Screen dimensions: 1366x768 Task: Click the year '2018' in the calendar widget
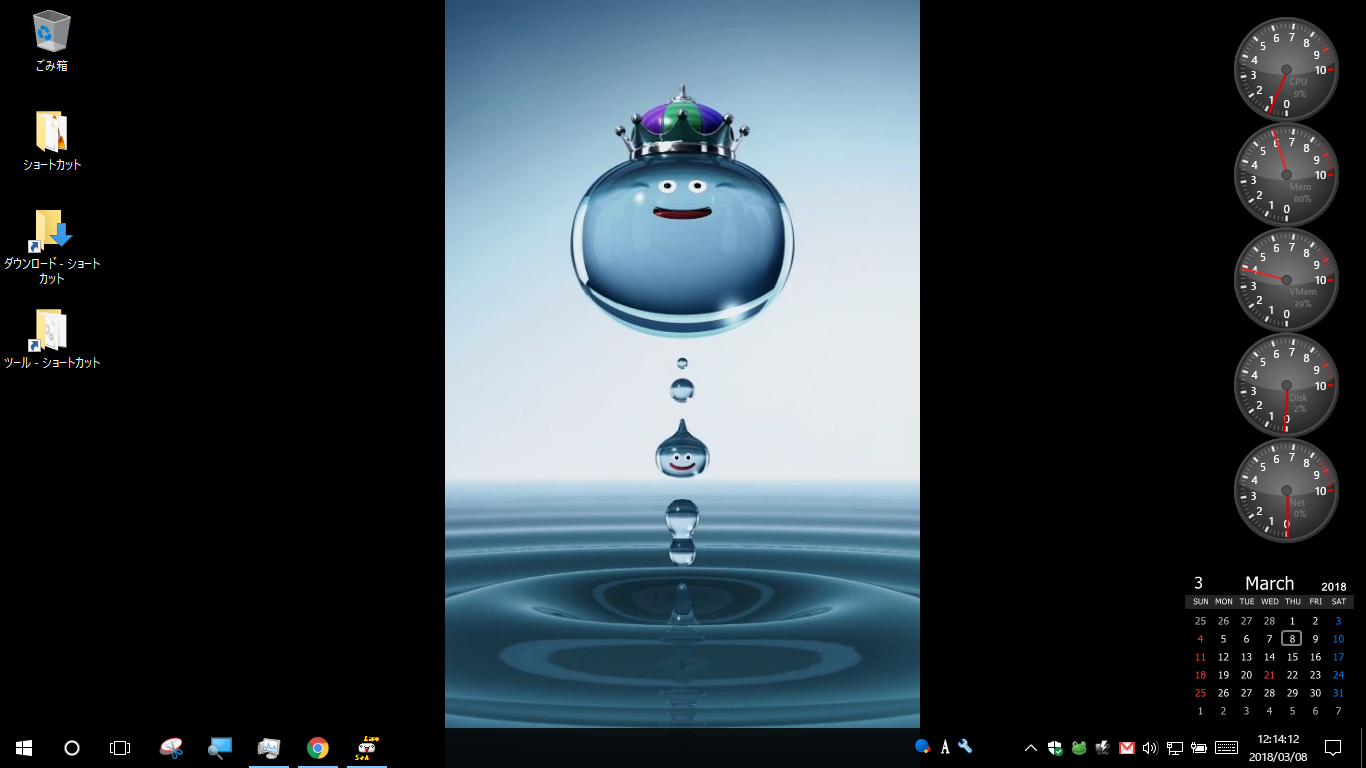coord(1334,587)
